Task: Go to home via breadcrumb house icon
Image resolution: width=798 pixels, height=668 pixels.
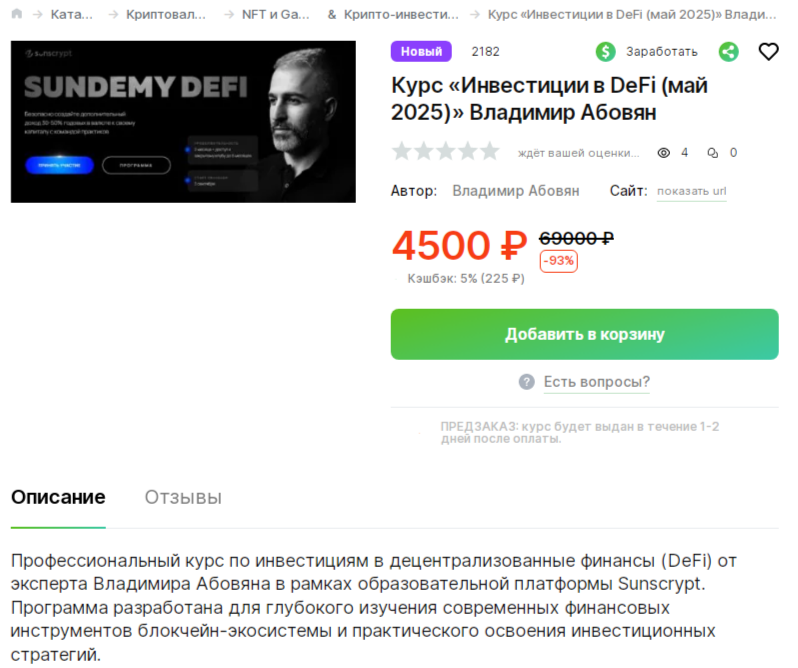Action: [x=17, y=14]
